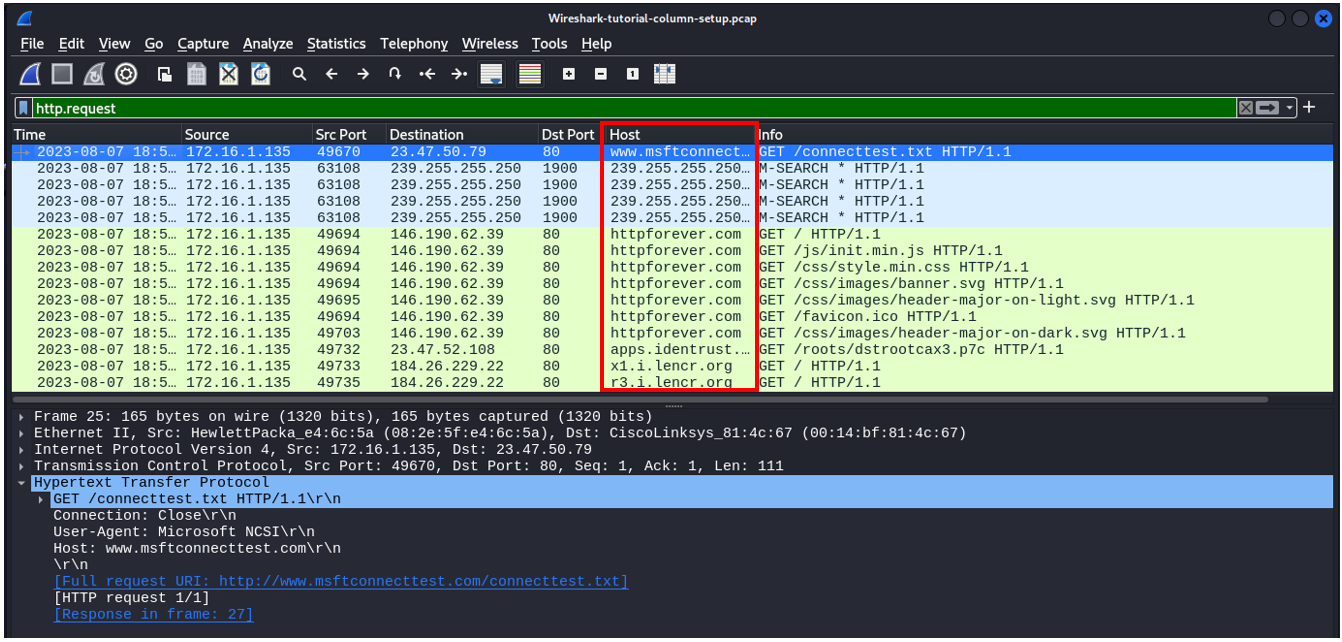Apply the display filter arrow button
Image resolution: width=1342 pixels, height=642 pixels.
(1268, 108)
